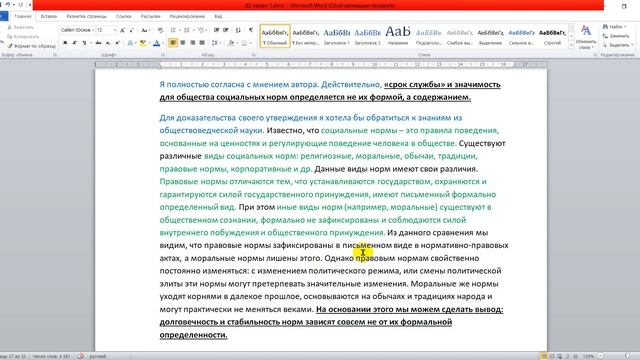Apply paragraph borders button
Screen dimensions: 640x360
point(244,43)
